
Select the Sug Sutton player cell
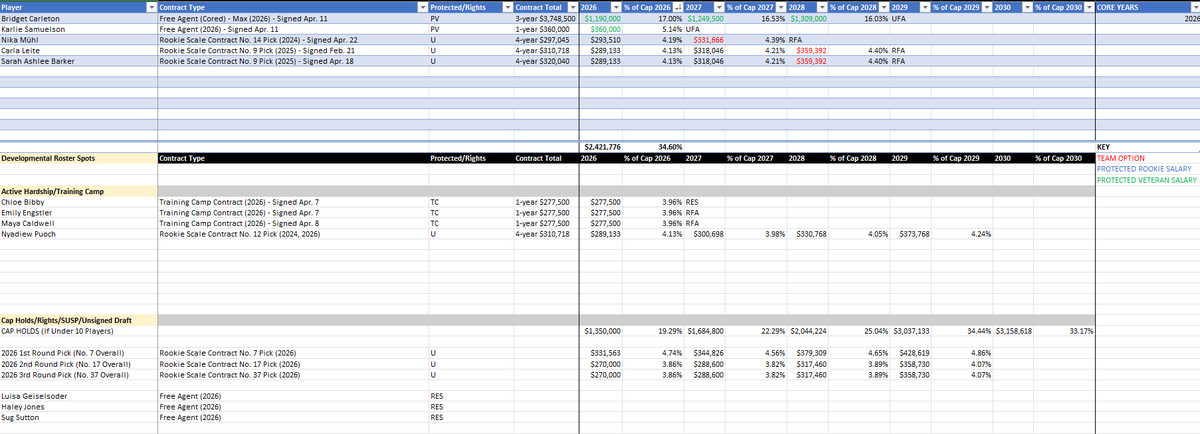[x=78, y=418]
